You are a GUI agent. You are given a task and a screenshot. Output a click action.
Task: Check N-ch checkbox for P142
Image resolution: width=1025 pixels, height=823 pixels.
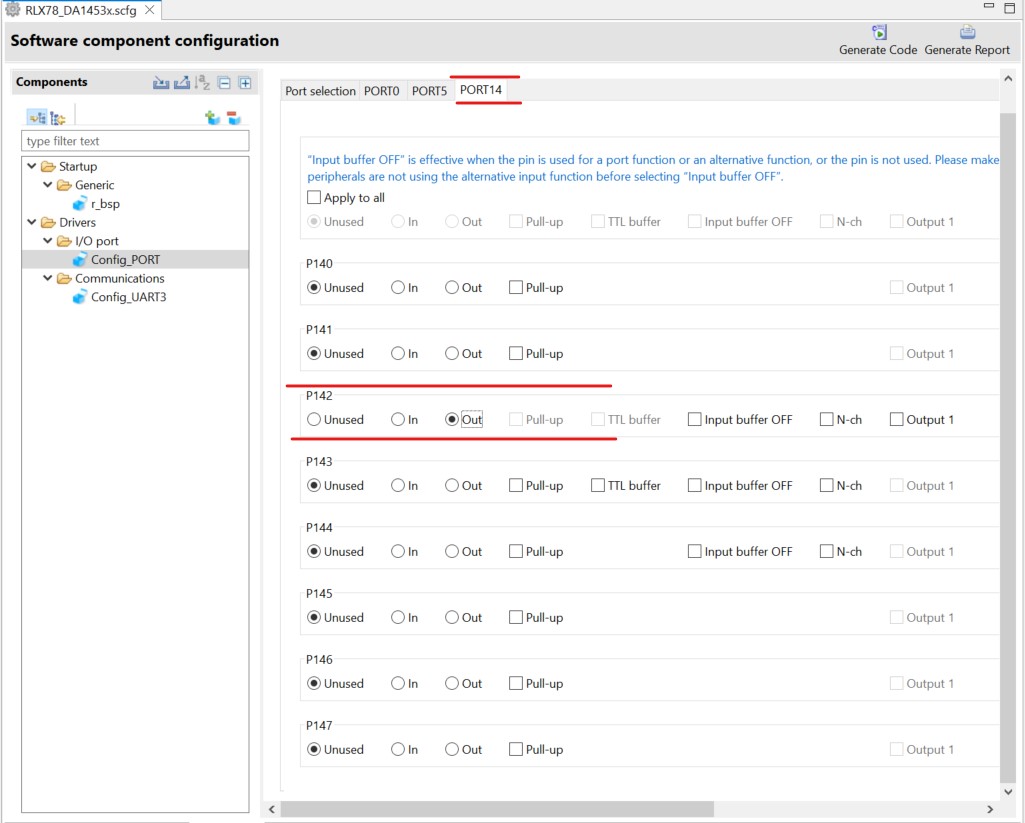pos(826,420)
